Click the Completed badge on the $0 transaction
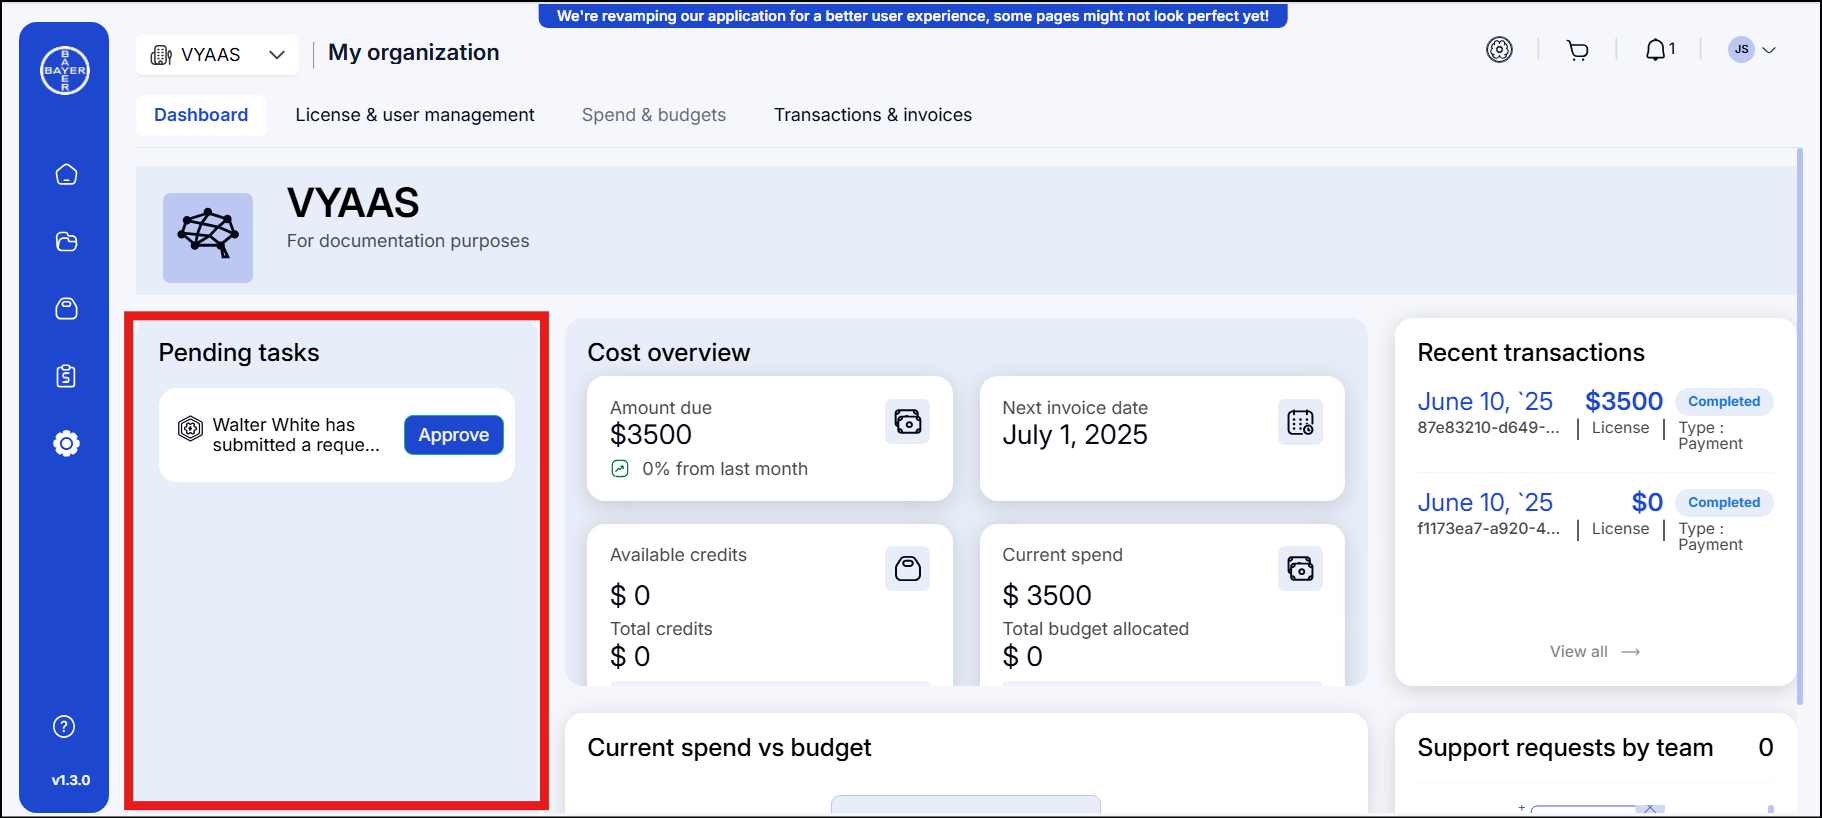 tap(1724, 502)
